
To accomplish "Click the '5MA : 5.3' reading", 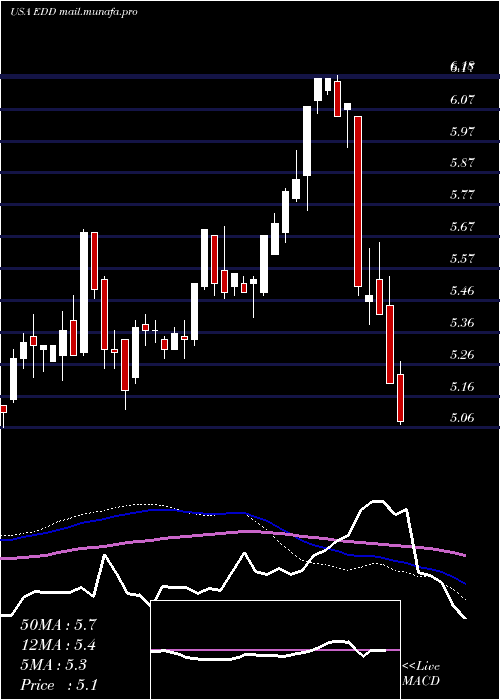I will tap(54, 665).
